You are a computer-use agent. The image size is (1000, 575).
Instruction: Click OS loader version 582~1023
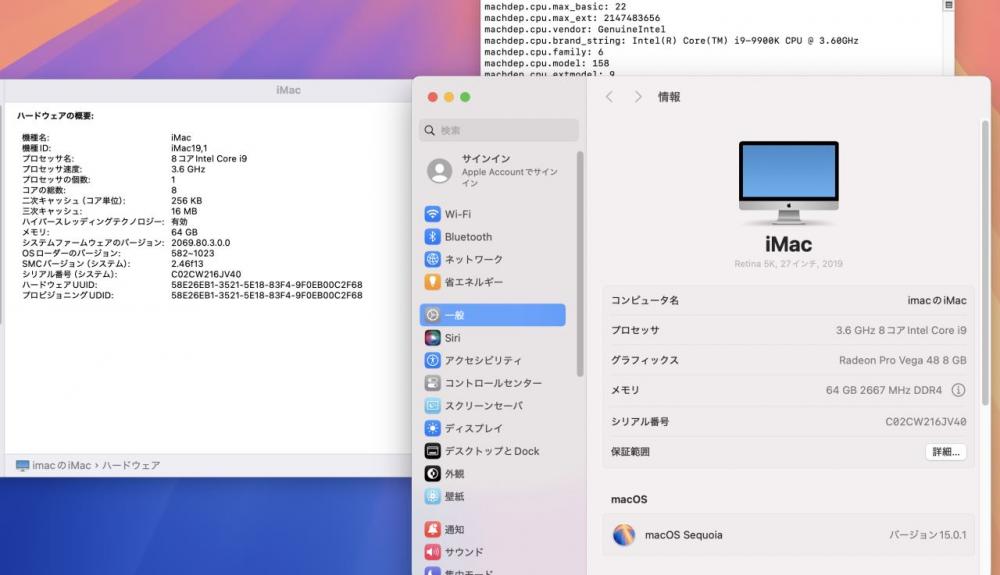click(192, 253)
